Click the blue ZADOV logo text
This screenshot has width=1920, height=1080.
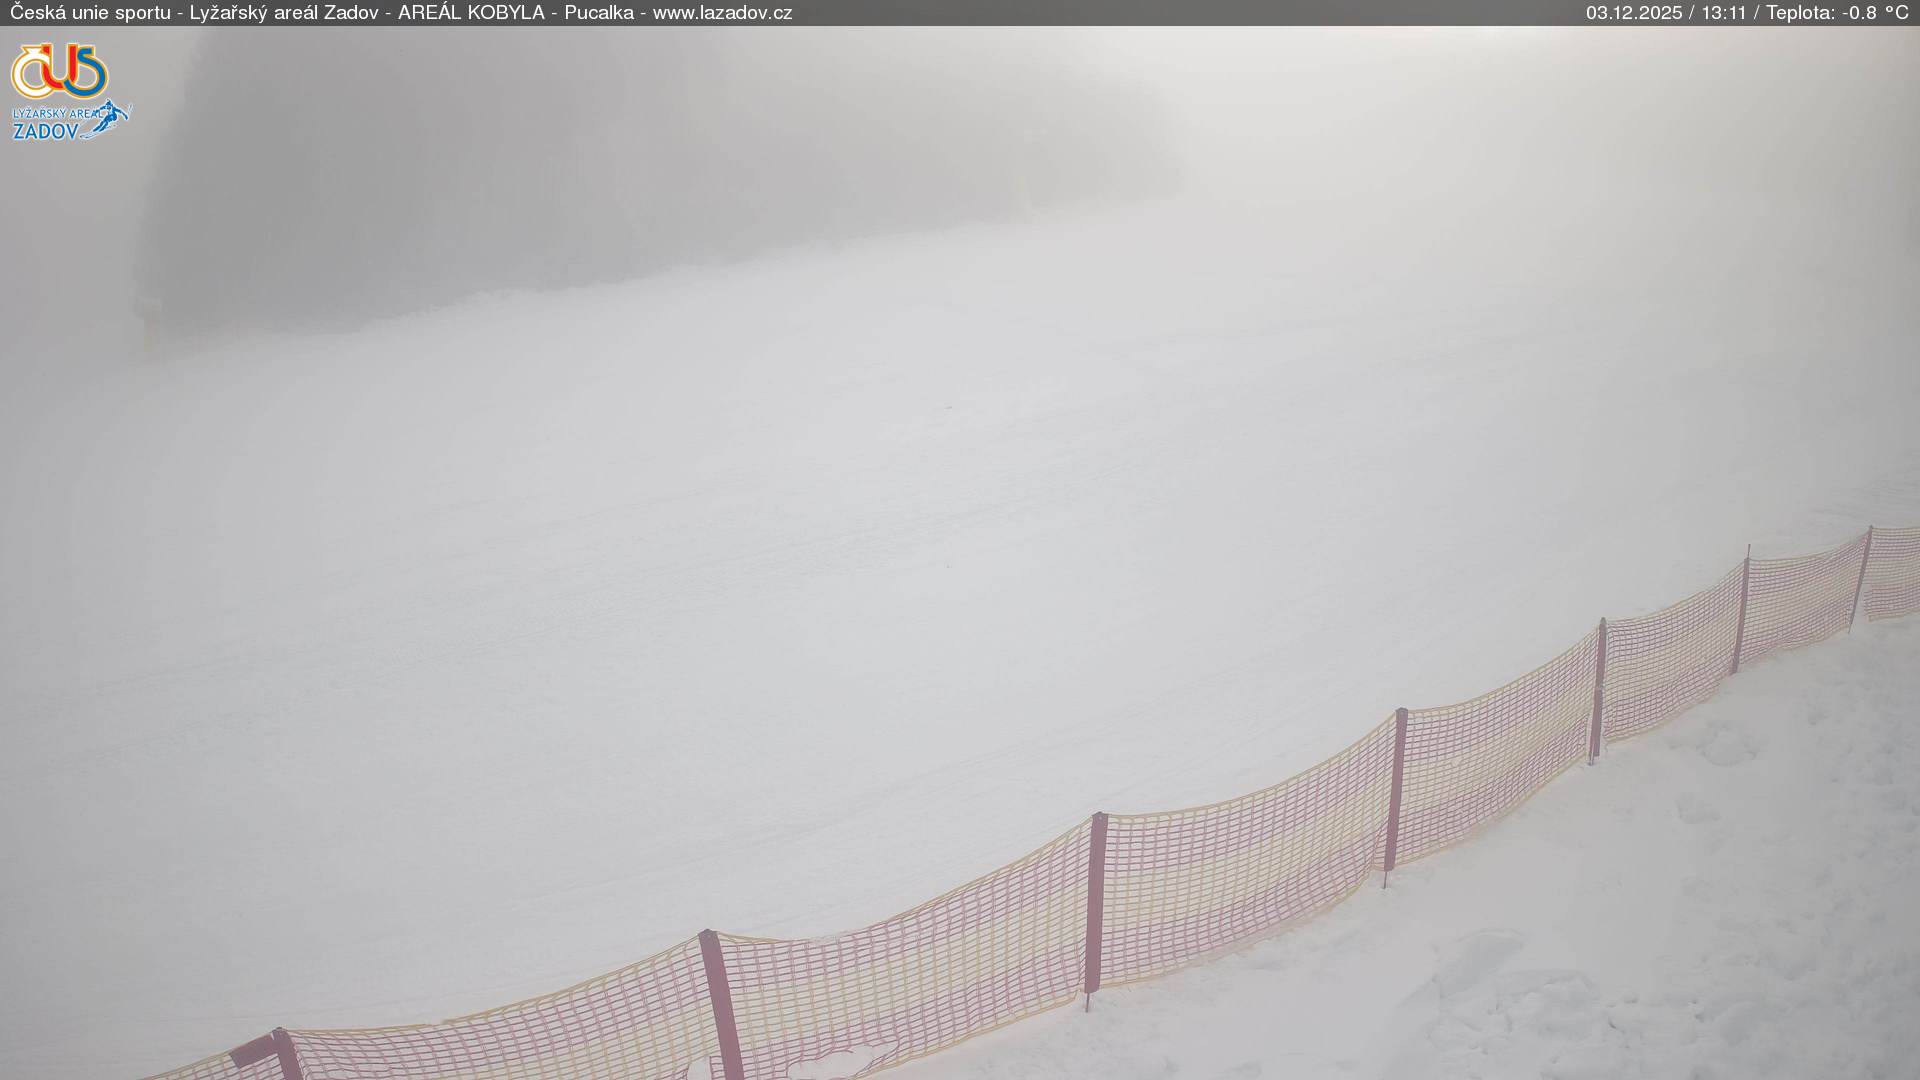45,131
